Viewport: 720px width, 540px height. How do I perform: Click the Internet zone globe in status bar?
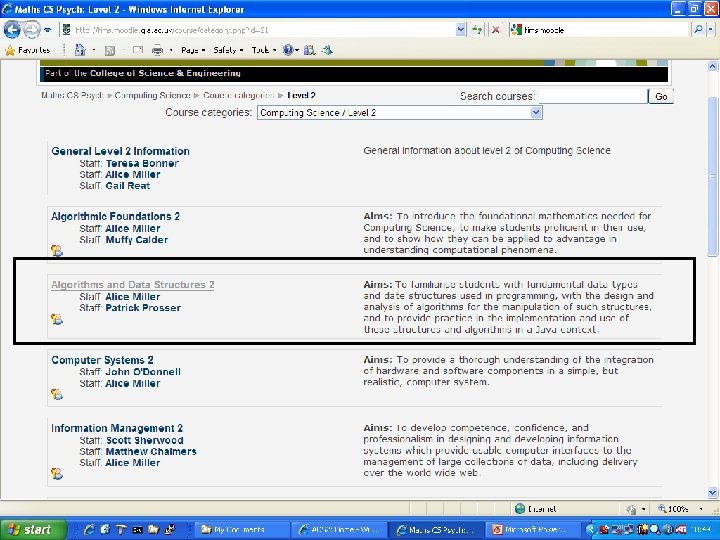tap(520, 509)
